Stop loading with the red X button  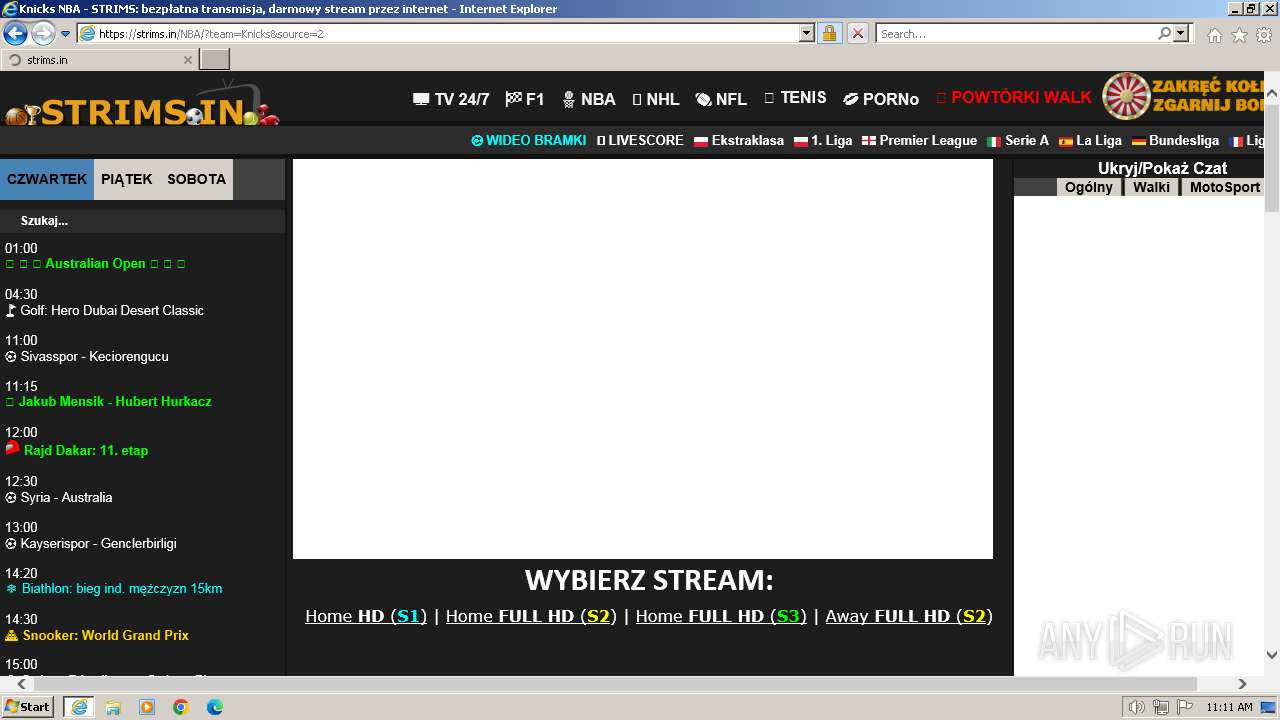coord(858,34)
